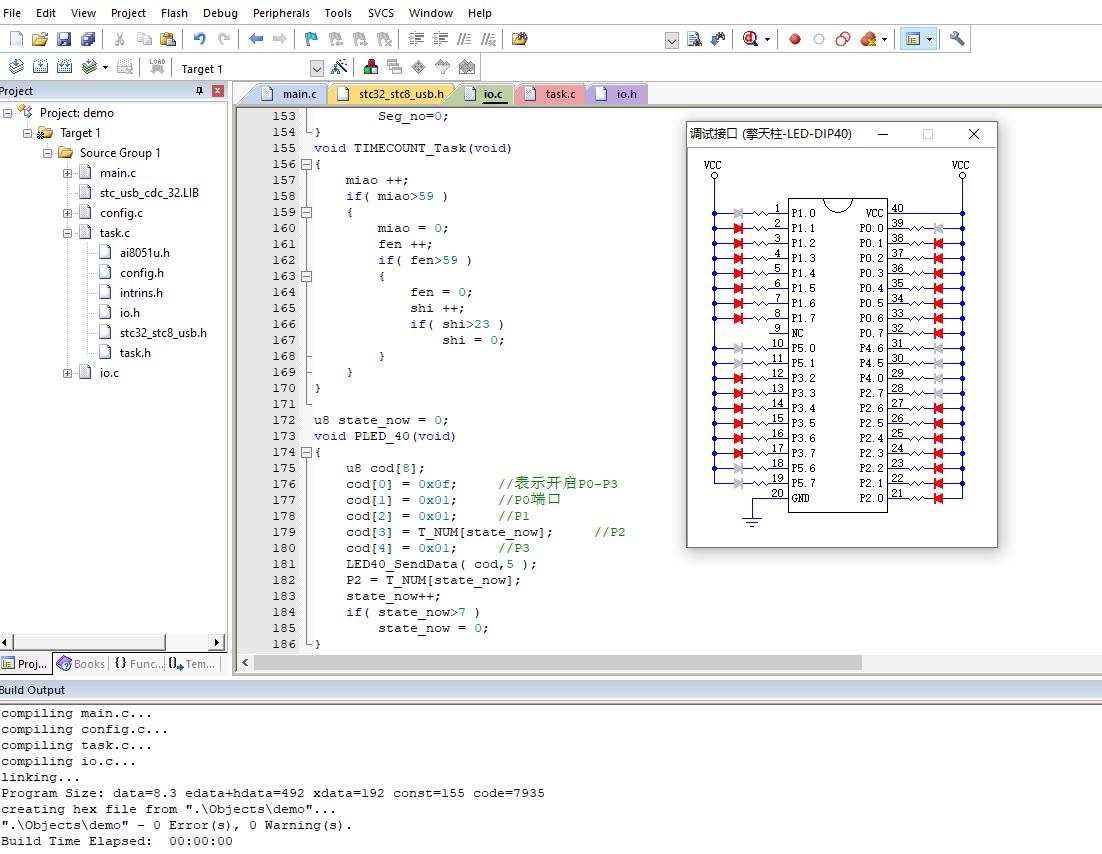Open the Books tab in project pane
The height and width of the screenshot is (854, 1102).
coord(81,663)
